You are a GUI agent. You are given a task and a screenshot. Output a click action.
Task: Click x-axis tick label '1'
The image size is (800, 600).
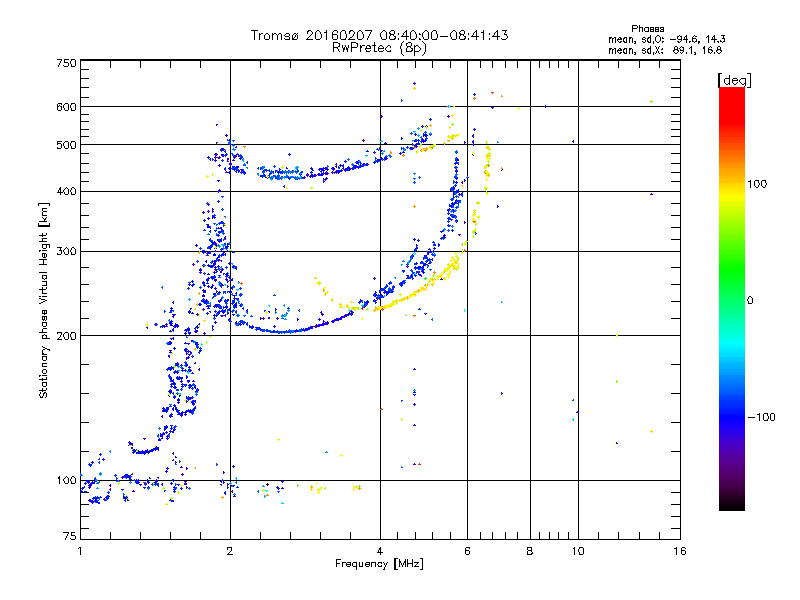pos(80,551)
